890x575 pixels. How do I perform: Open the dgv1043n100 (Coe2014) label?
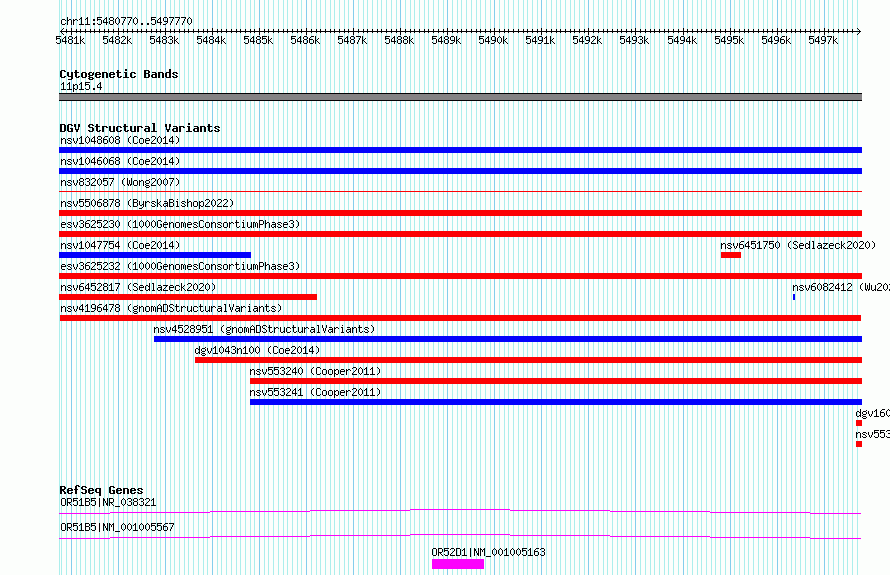click(257, 350)
